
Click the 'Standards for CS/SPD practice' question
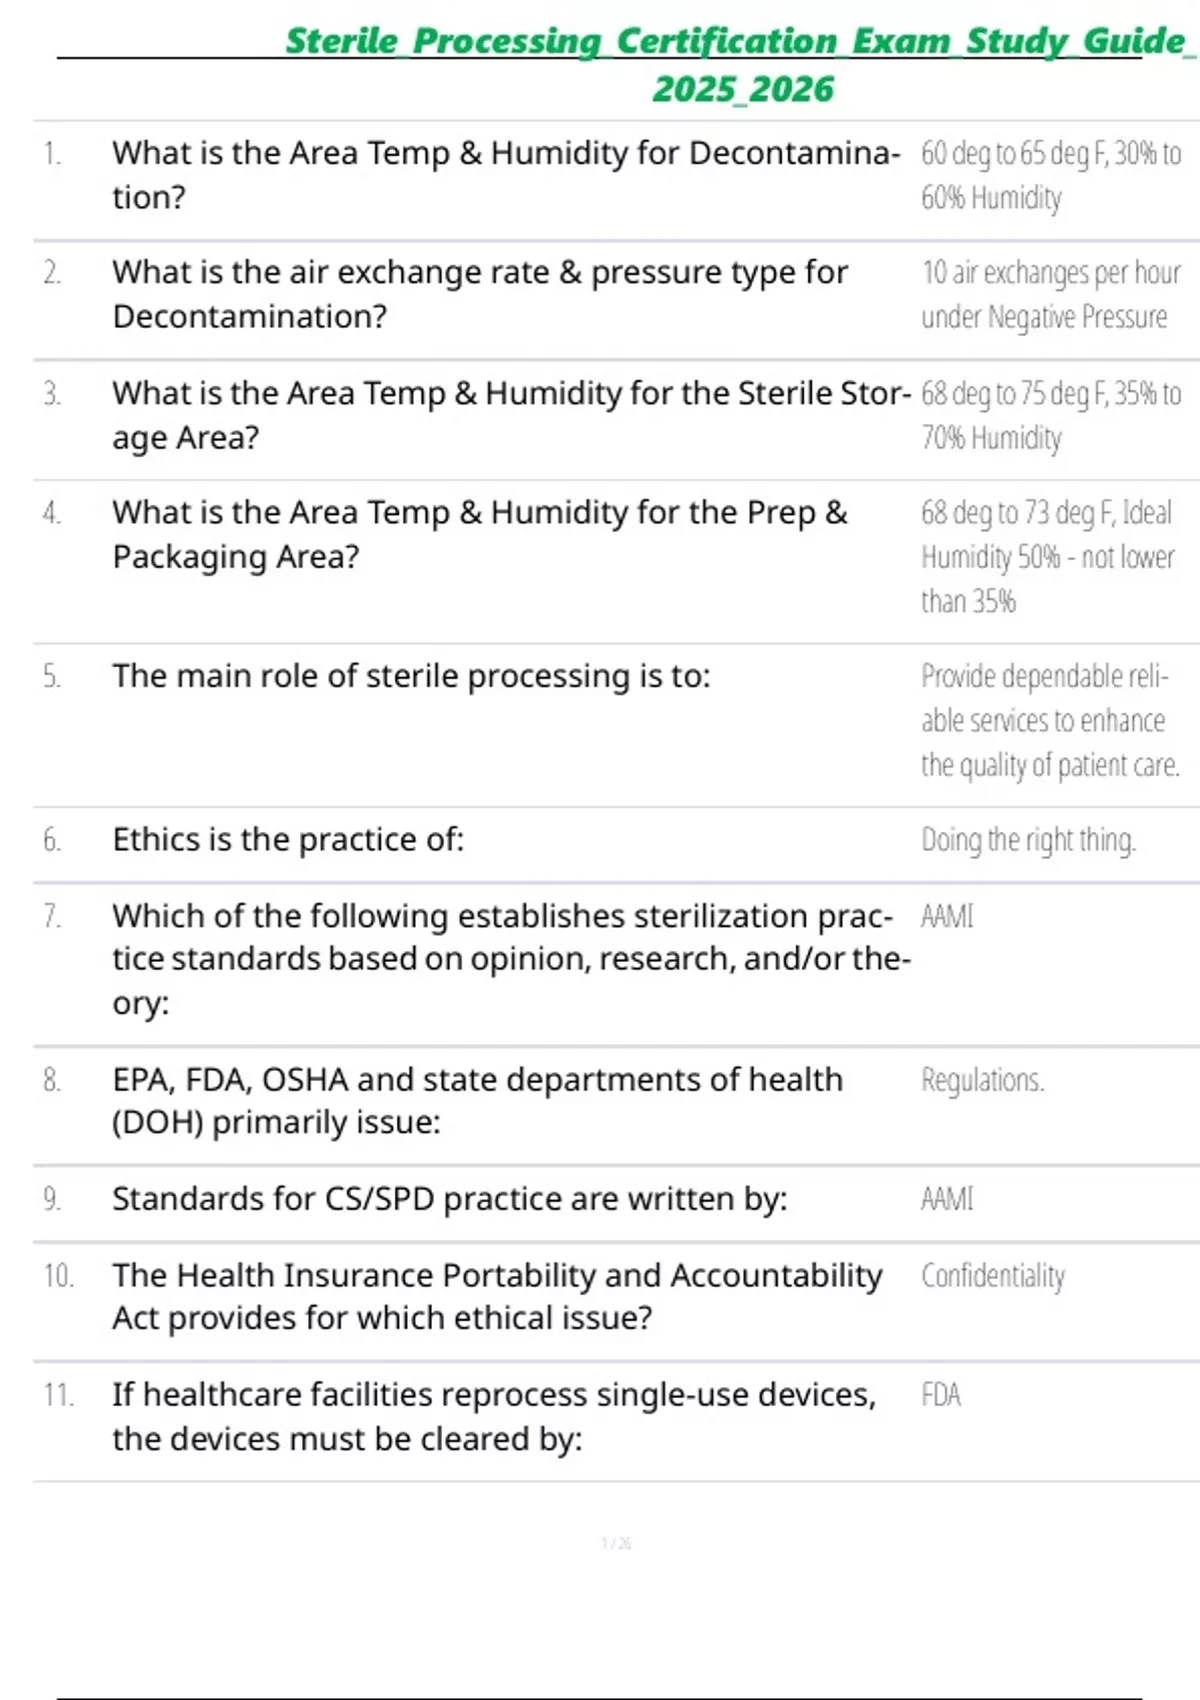[x=449, y=1199]
